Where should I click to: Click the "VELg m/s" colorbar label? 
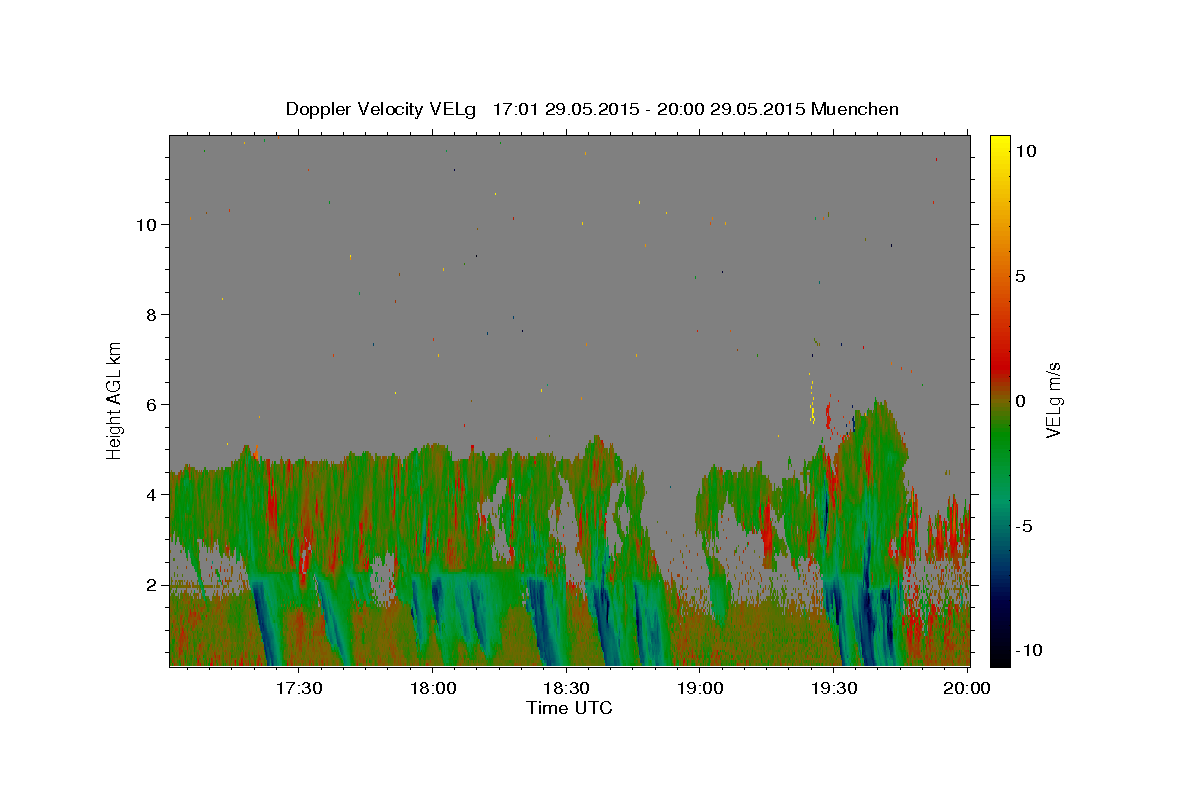1053,400
